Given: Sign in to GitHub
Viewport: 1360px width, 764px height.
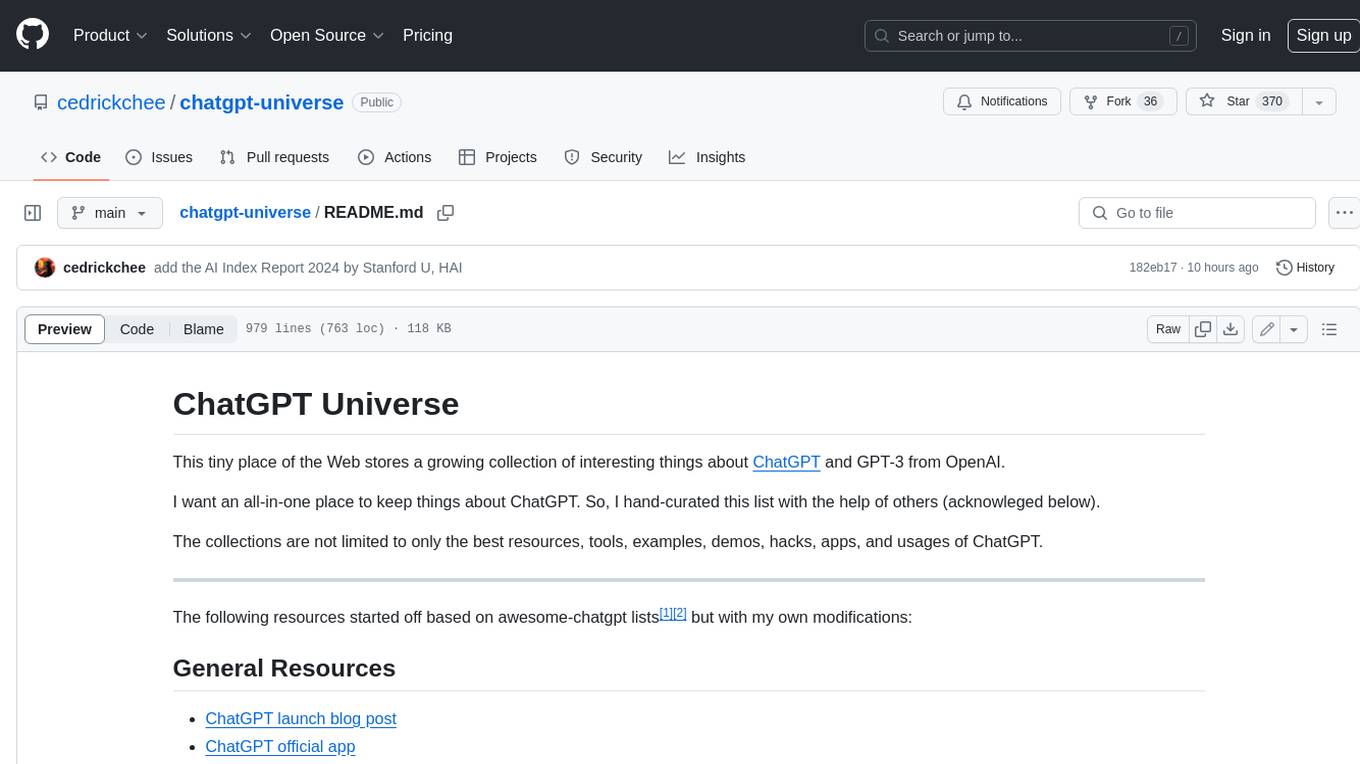Looking at the screenshot, I should click(x=1245, y=35).
